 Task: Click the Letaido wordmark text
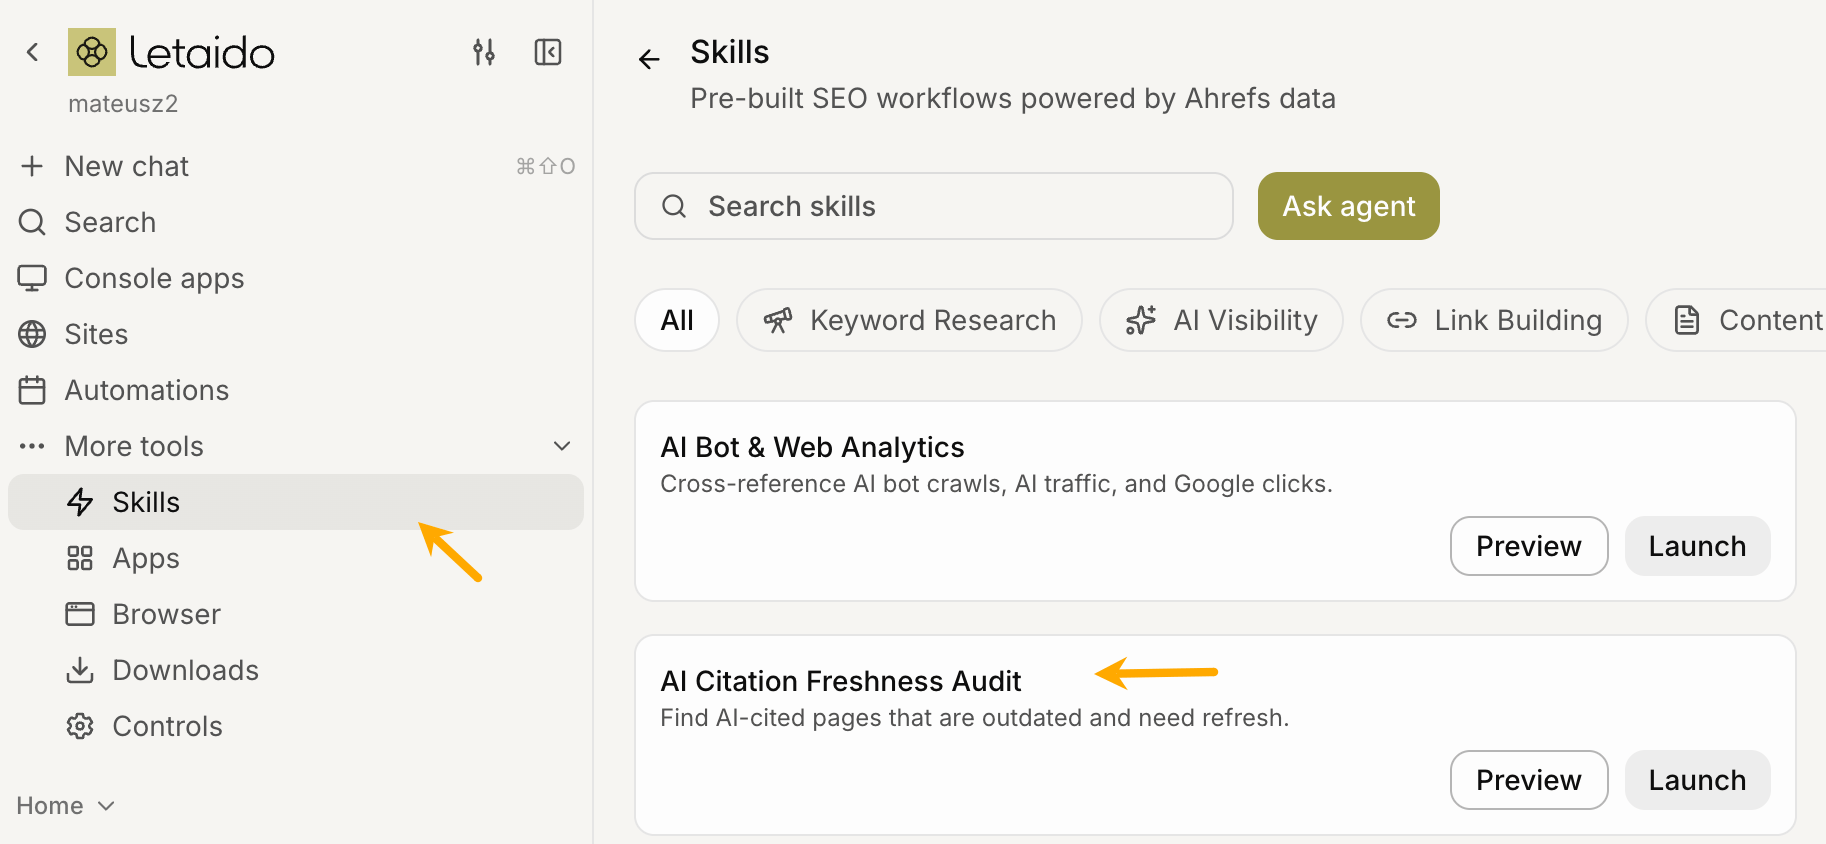[x=202, y=53]
